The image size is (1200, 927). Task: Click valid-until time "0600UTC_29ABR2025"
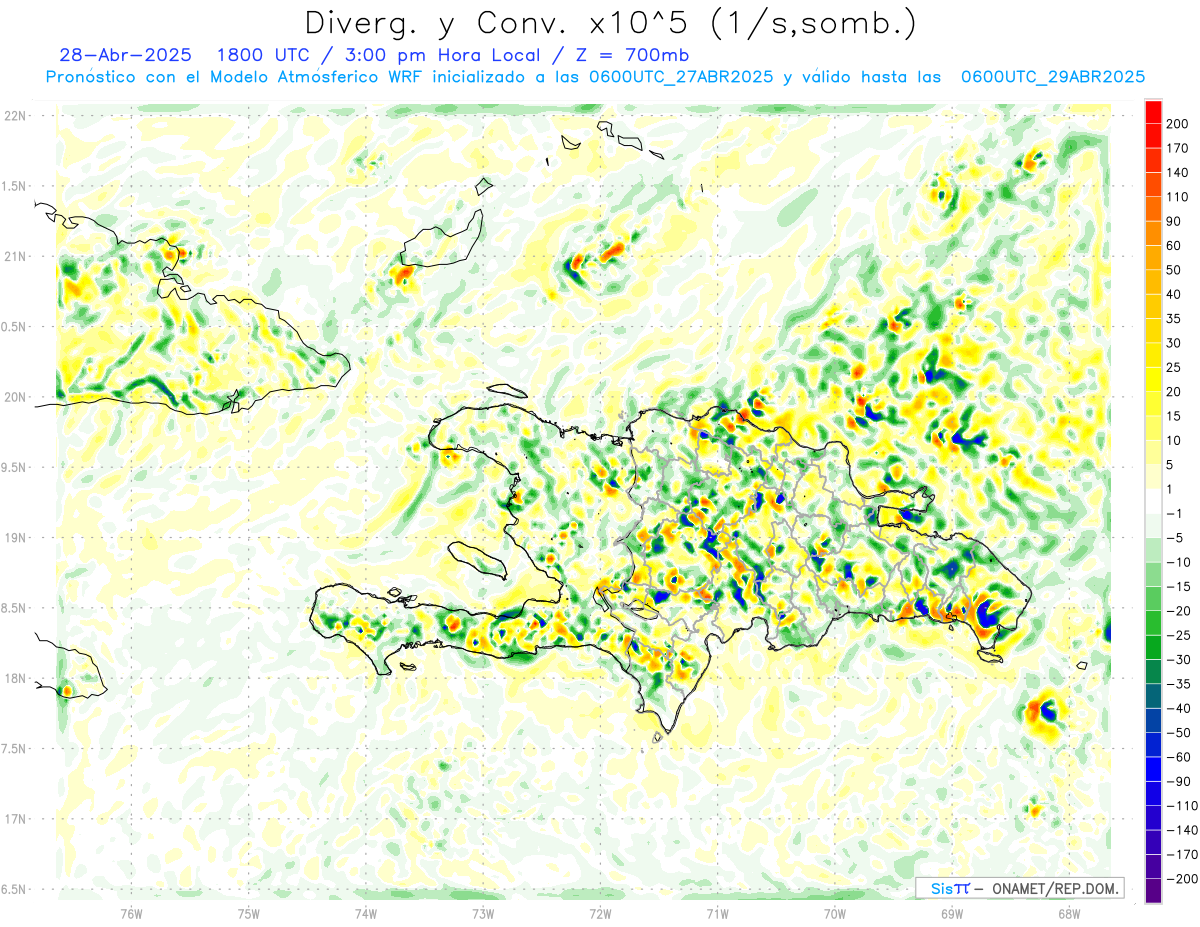click(x=1052, y=77)
